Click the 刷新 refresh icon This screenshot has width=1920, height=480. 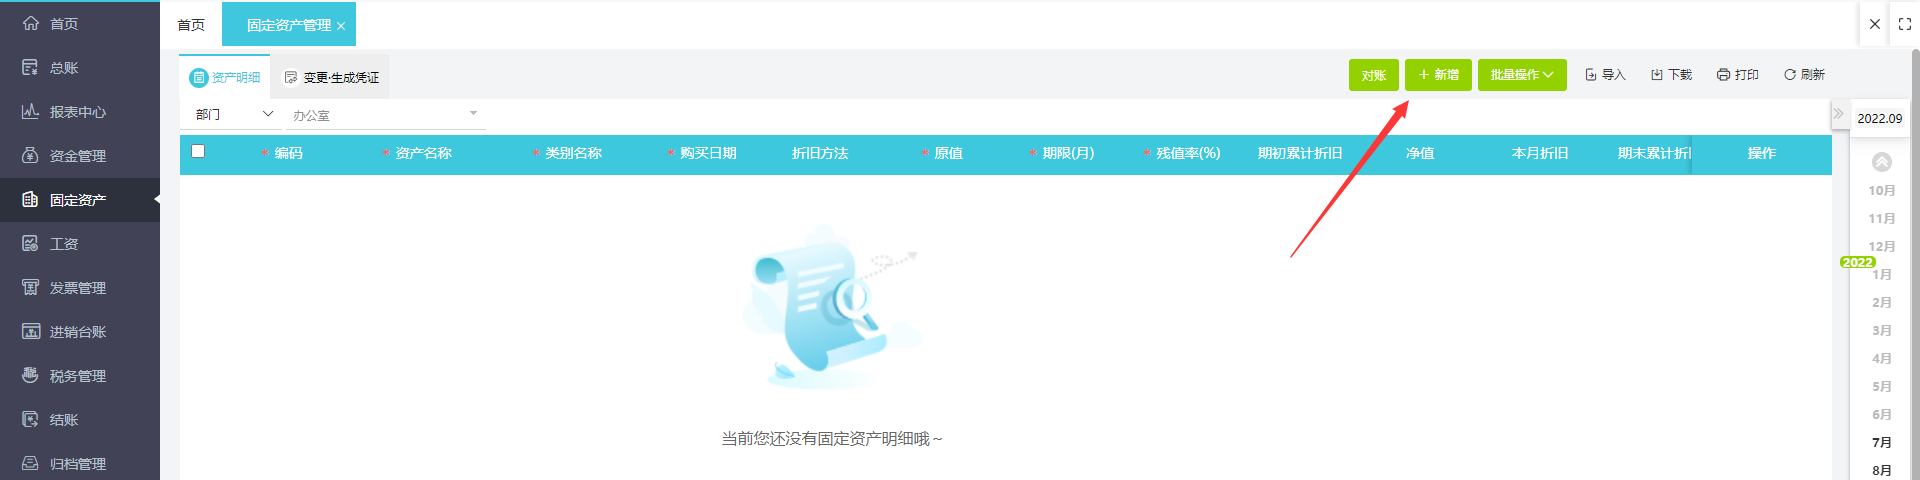(x=1790, y=75)
